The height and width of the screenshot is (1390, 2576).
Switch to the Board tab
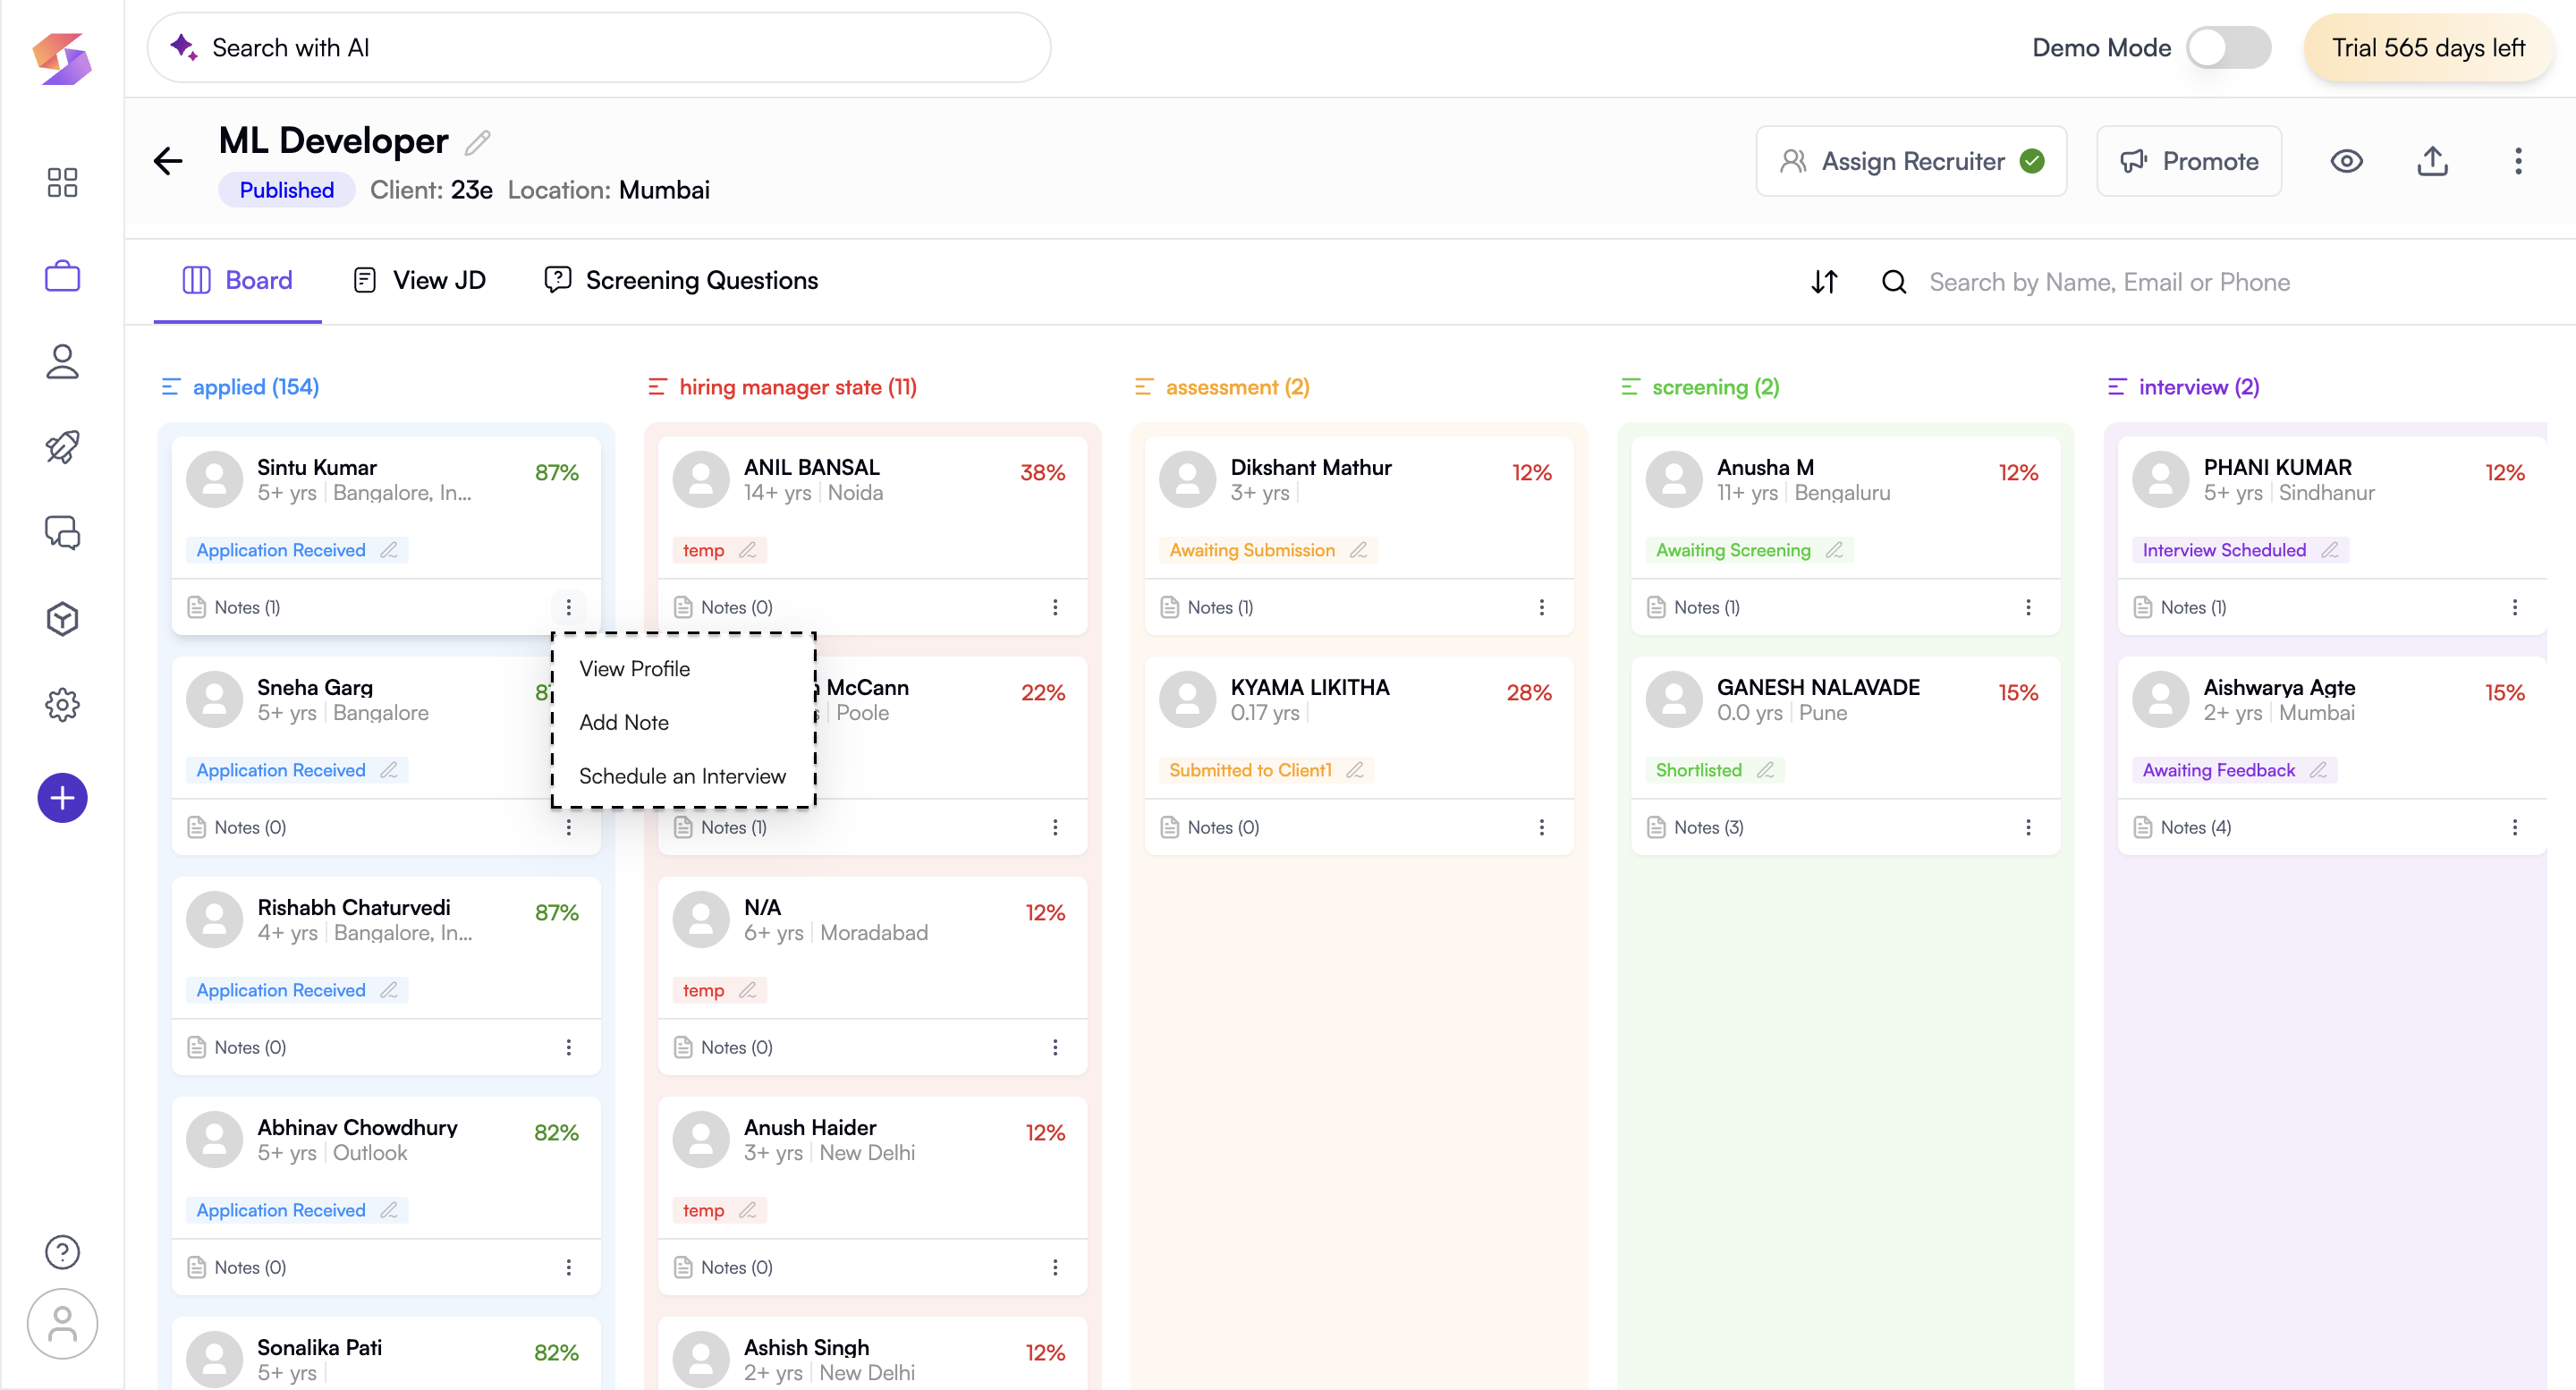point(237,281)
